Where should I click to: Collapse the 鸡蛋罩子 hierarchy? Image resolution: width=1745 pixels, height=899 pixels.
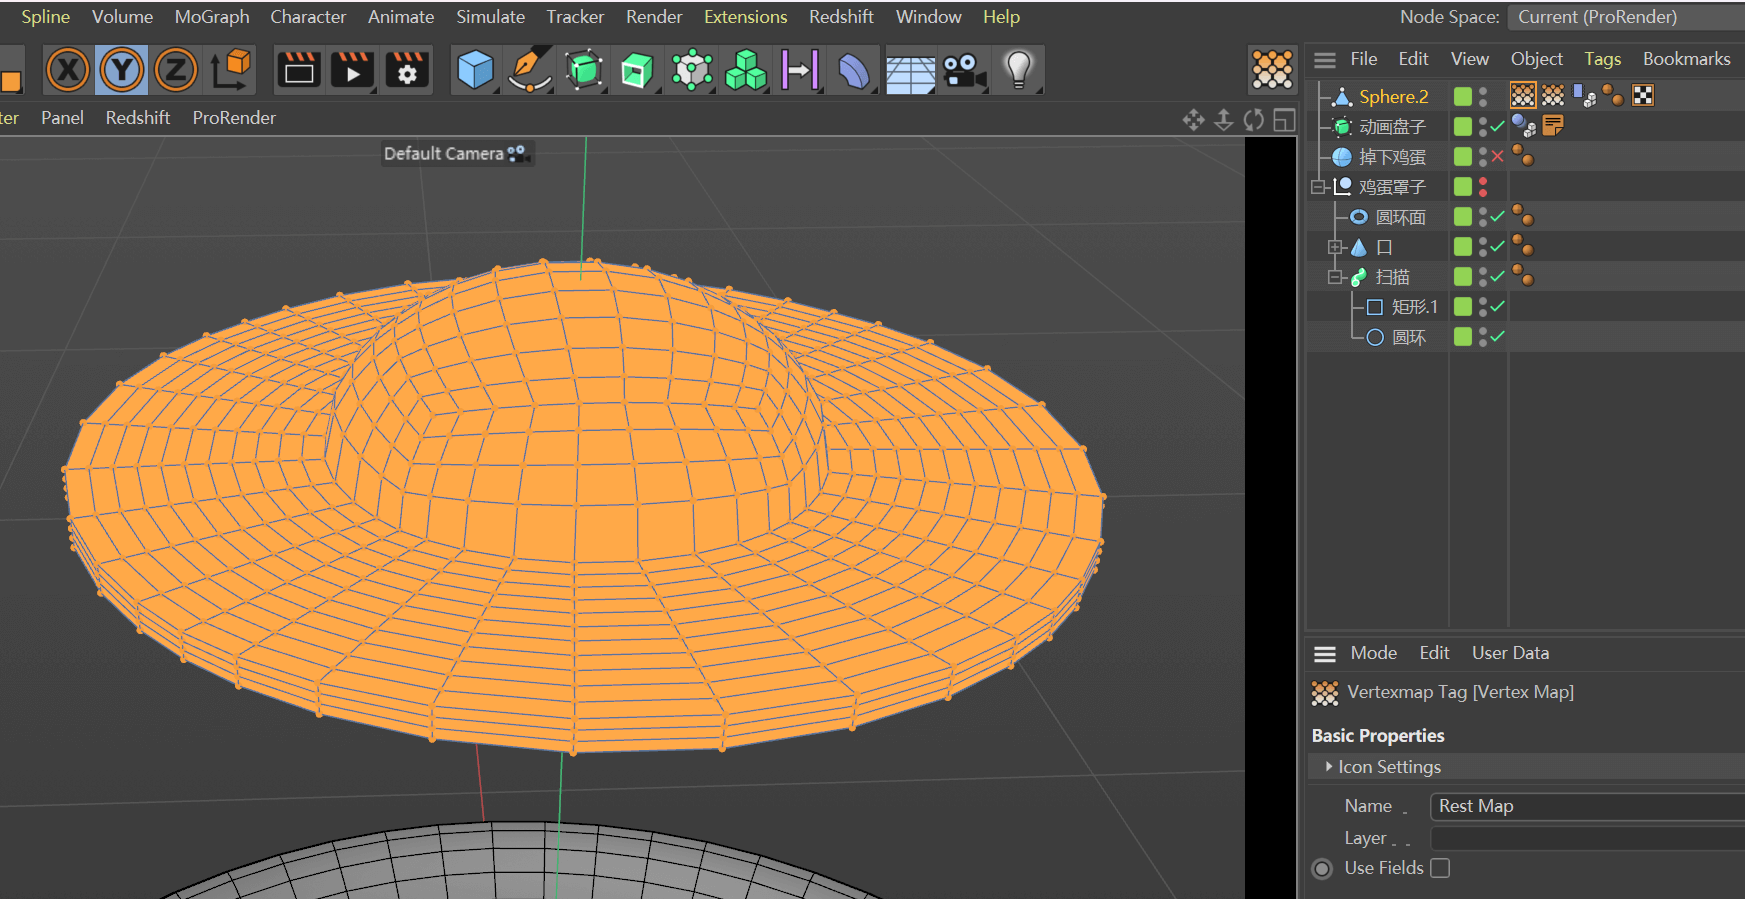1318,187
